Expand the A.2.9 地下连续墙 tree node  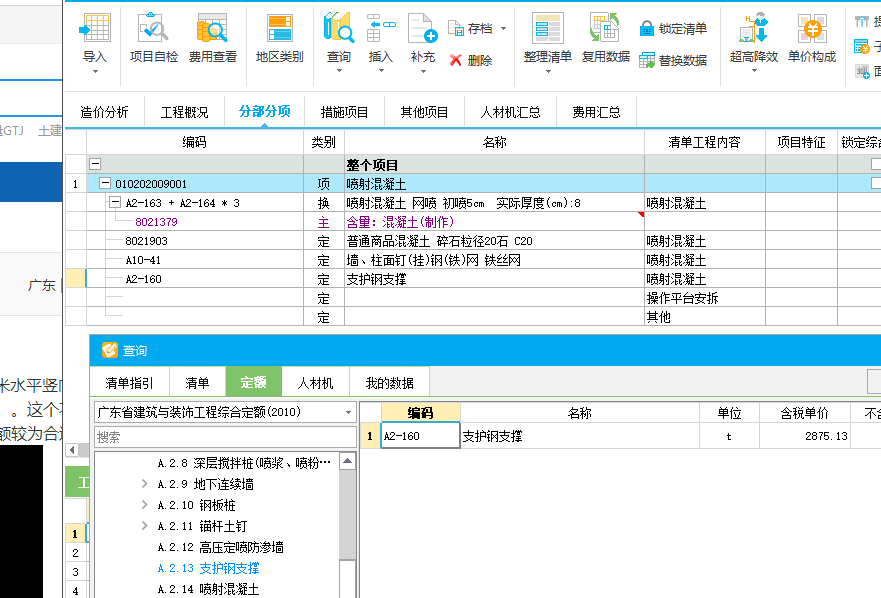click(145, 484)
